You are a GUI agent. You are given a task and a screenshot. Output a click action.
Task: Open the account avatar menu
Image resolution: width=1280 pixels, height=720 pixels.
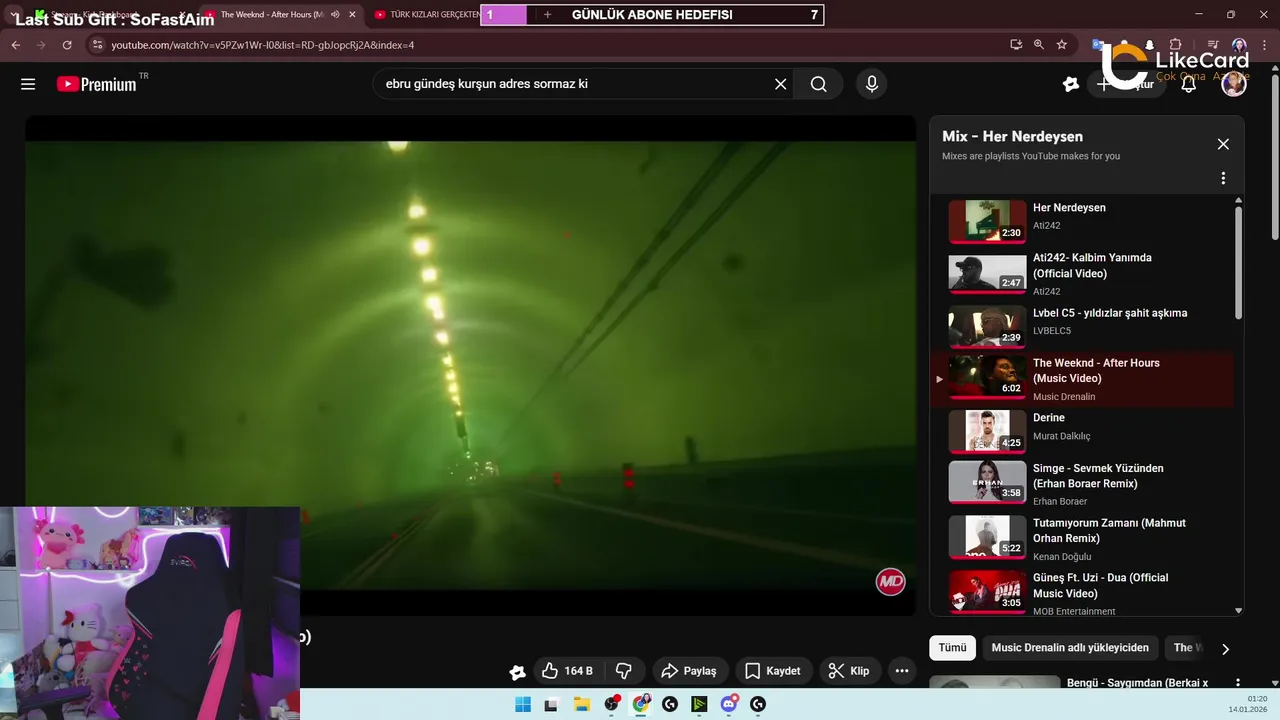(1234, 84)
